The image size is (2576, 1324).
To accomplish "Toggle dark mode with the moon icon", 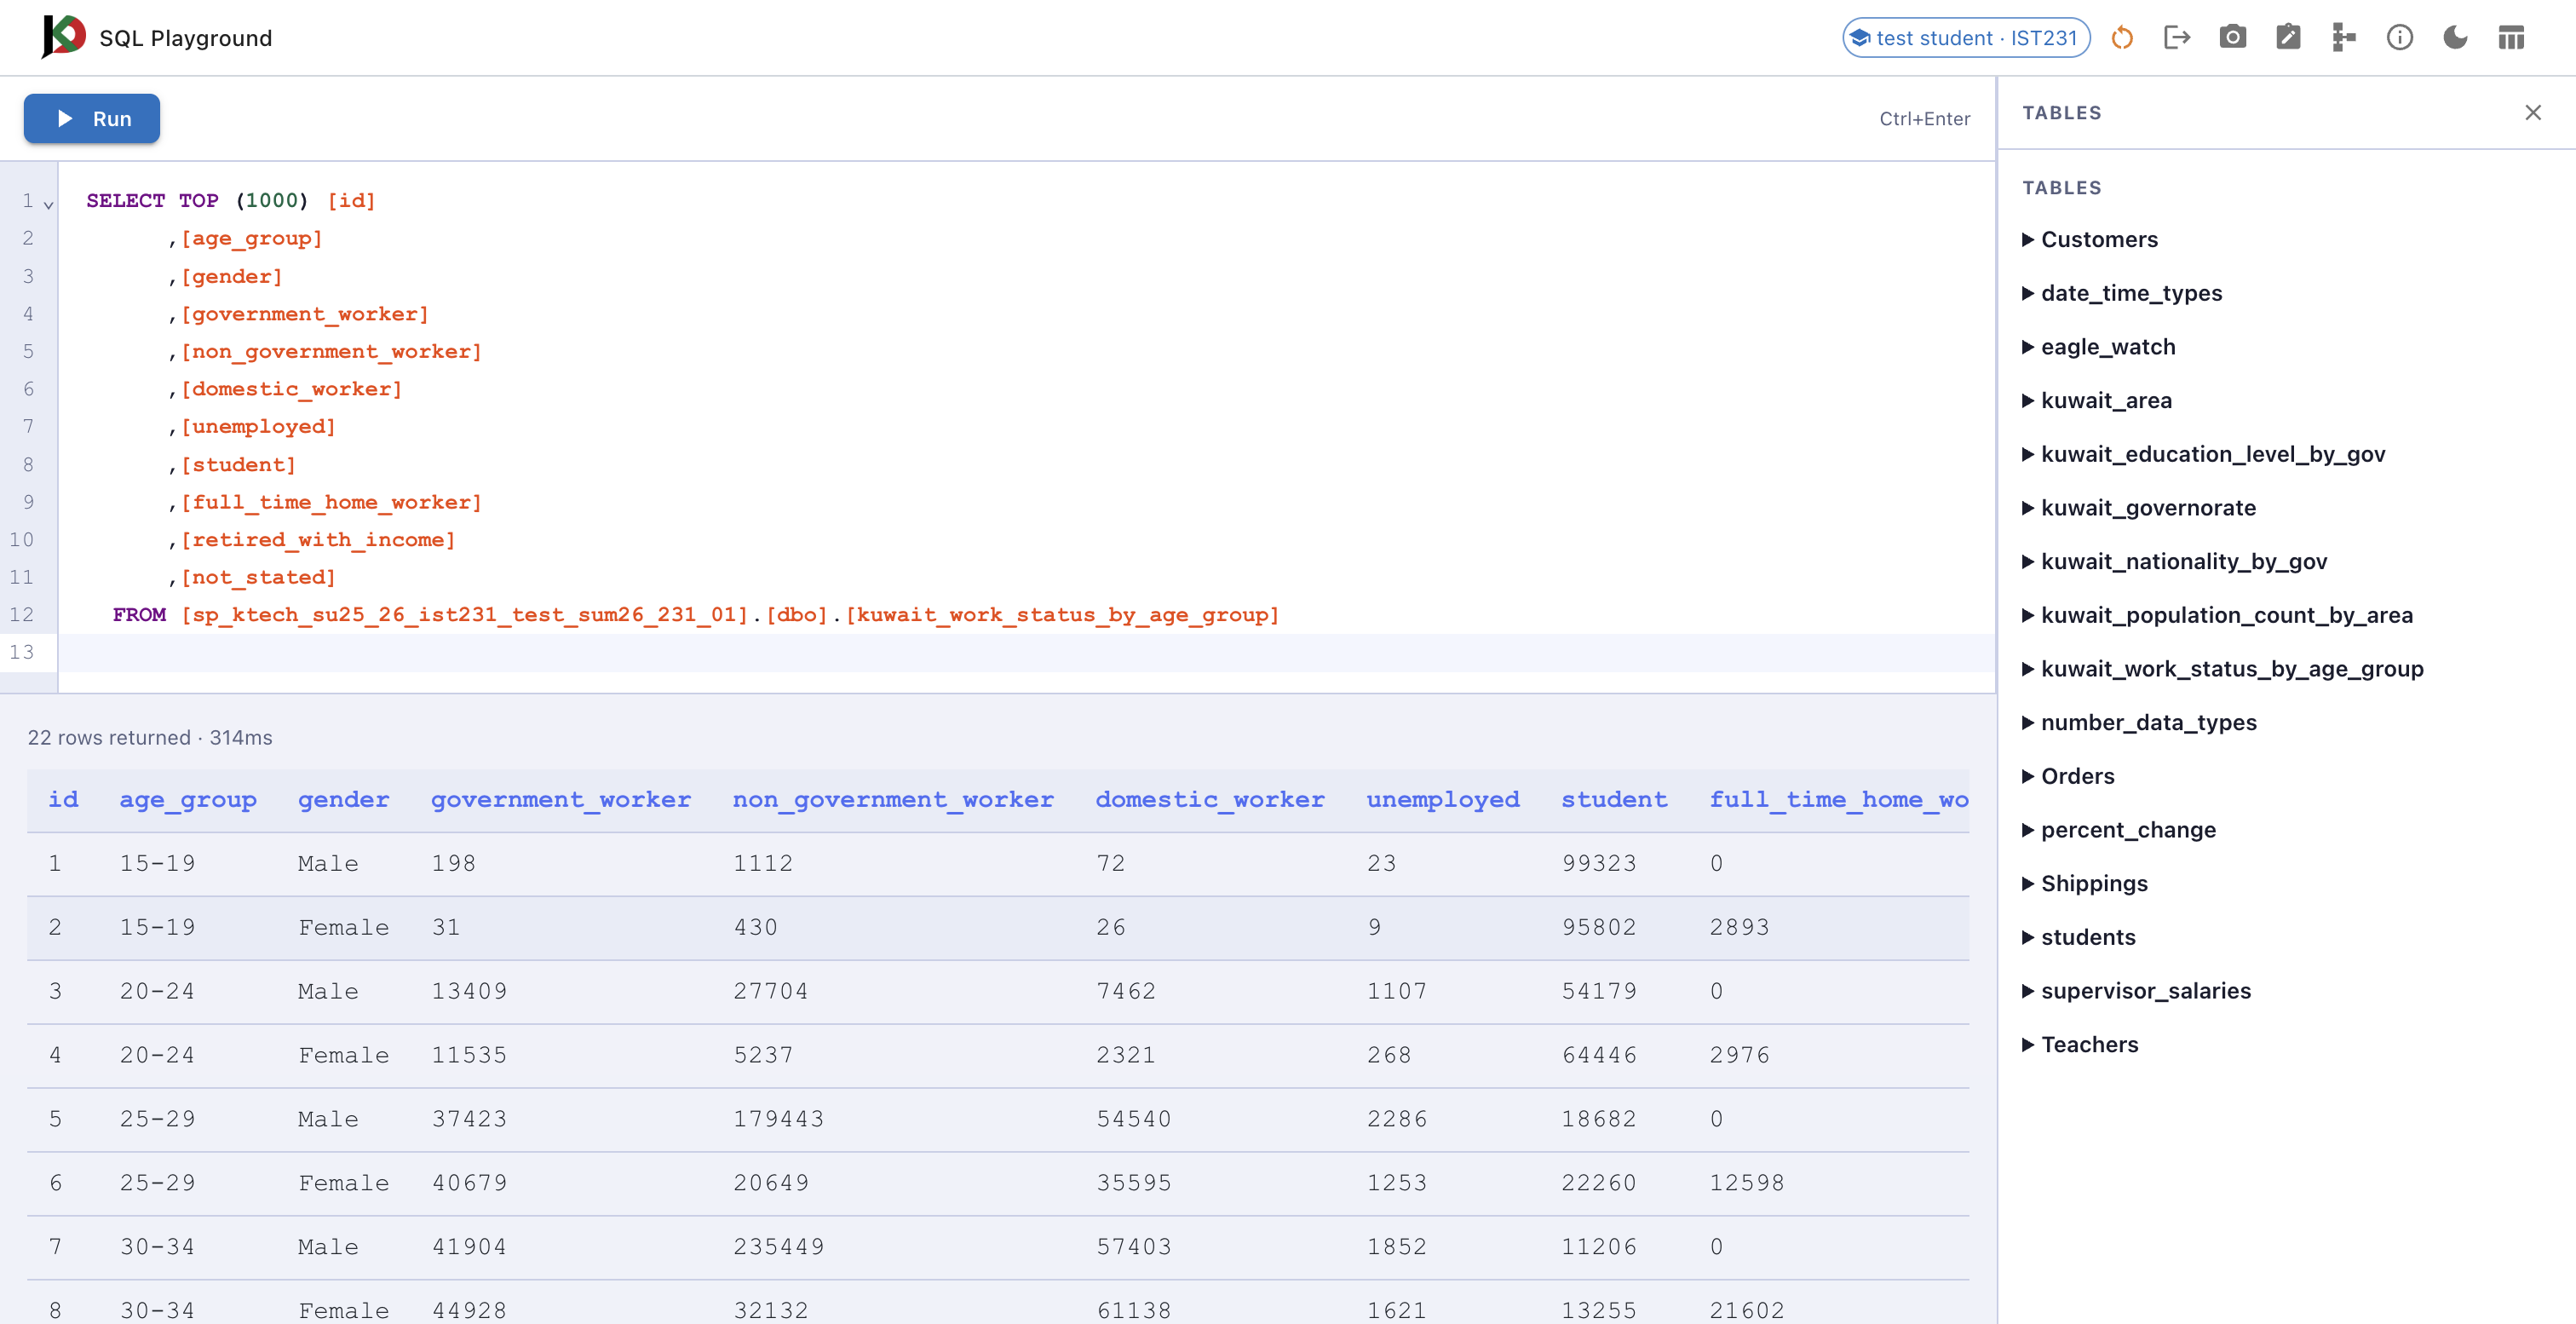I will (x=2456, y=38).
